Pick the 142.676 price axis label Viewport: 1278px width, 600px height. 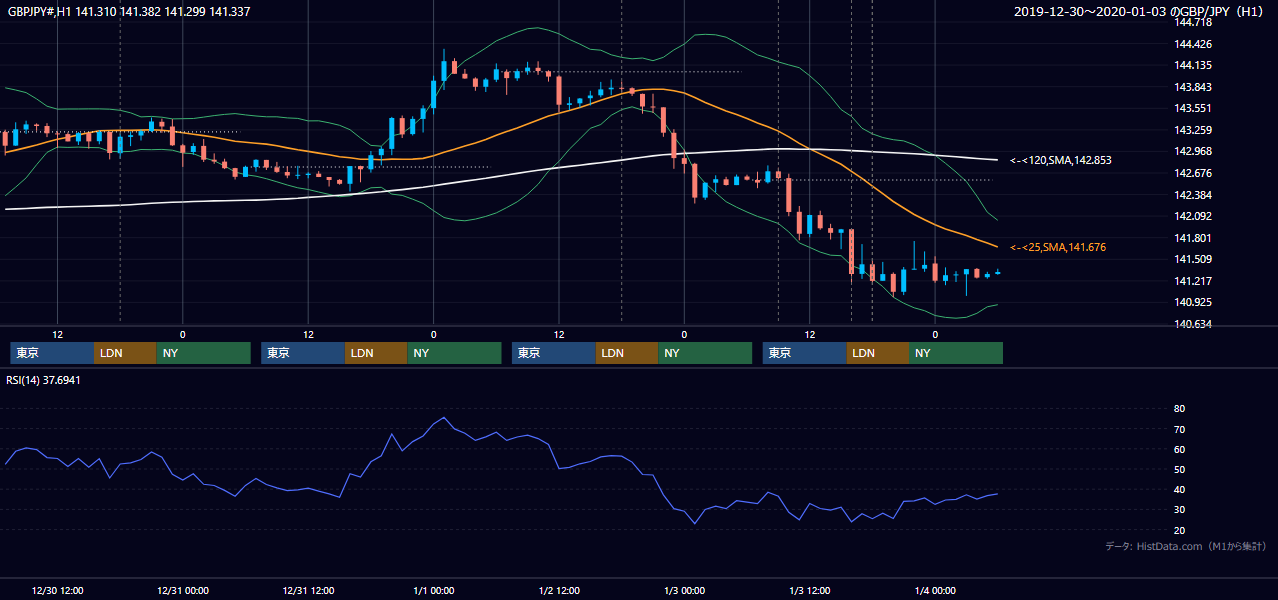pos(1193,173)
